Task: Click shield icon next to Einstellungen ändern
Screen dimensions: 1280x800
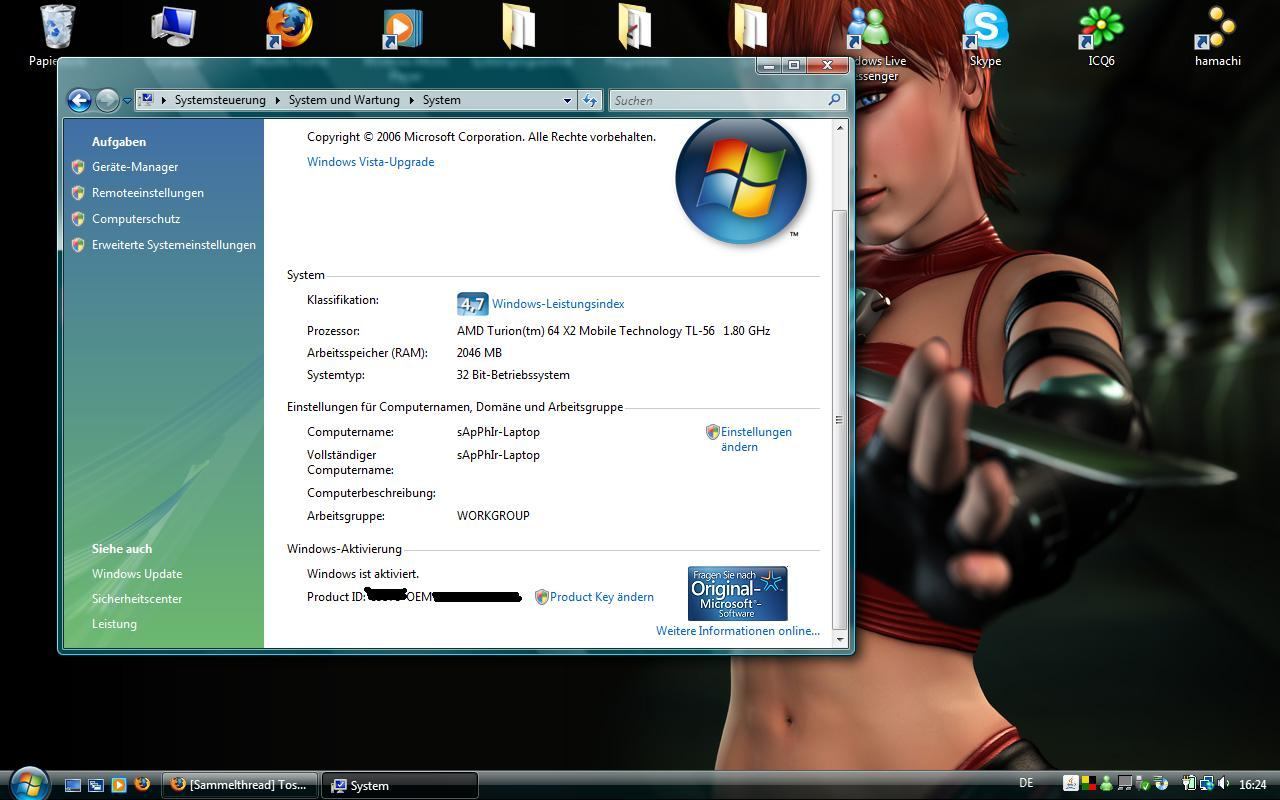Action: [x=713, y=432]
